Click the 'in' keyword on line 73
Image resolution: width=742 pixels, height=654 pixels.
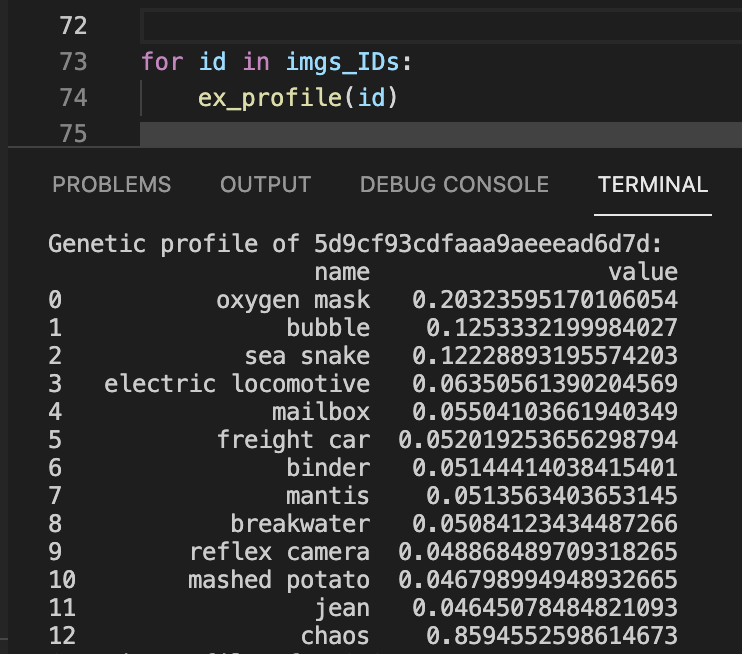256,62
